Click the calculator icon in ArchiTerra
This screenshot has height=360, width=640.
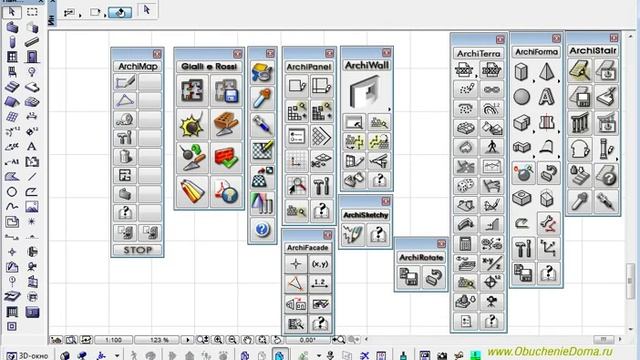pos(465,244)
